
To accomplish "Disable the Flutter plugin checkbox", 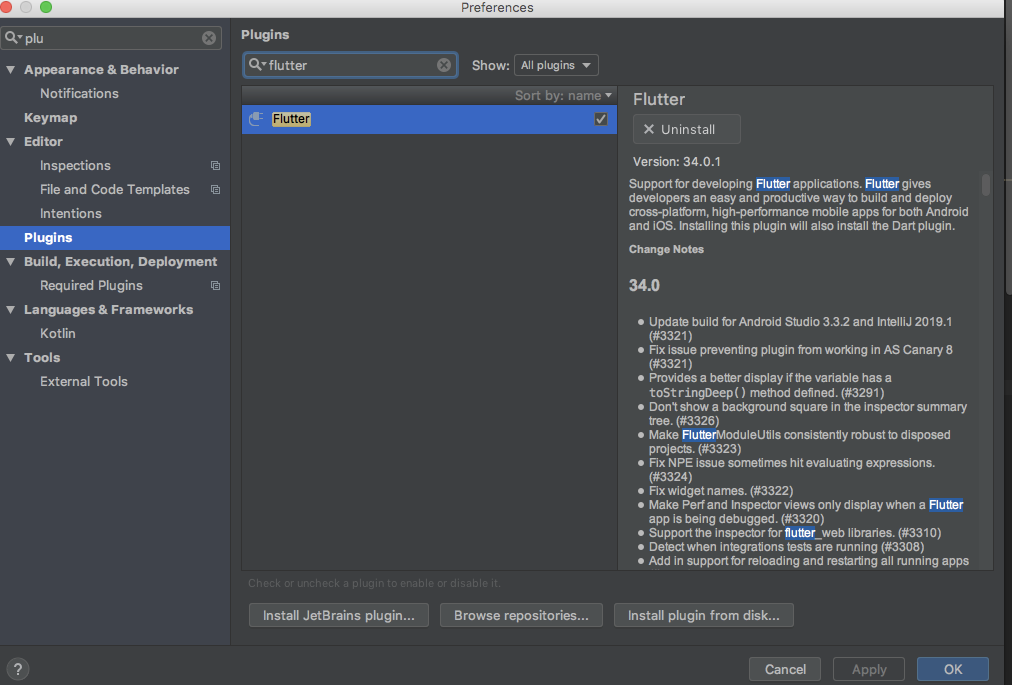I will point(600,119).
